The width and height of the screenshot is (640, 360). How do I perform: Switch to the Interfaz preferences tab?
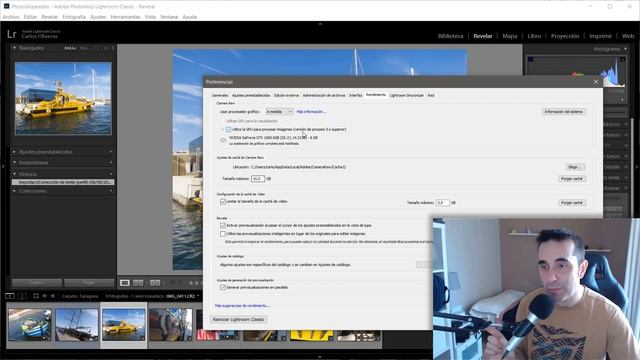[x=356, y=95]
